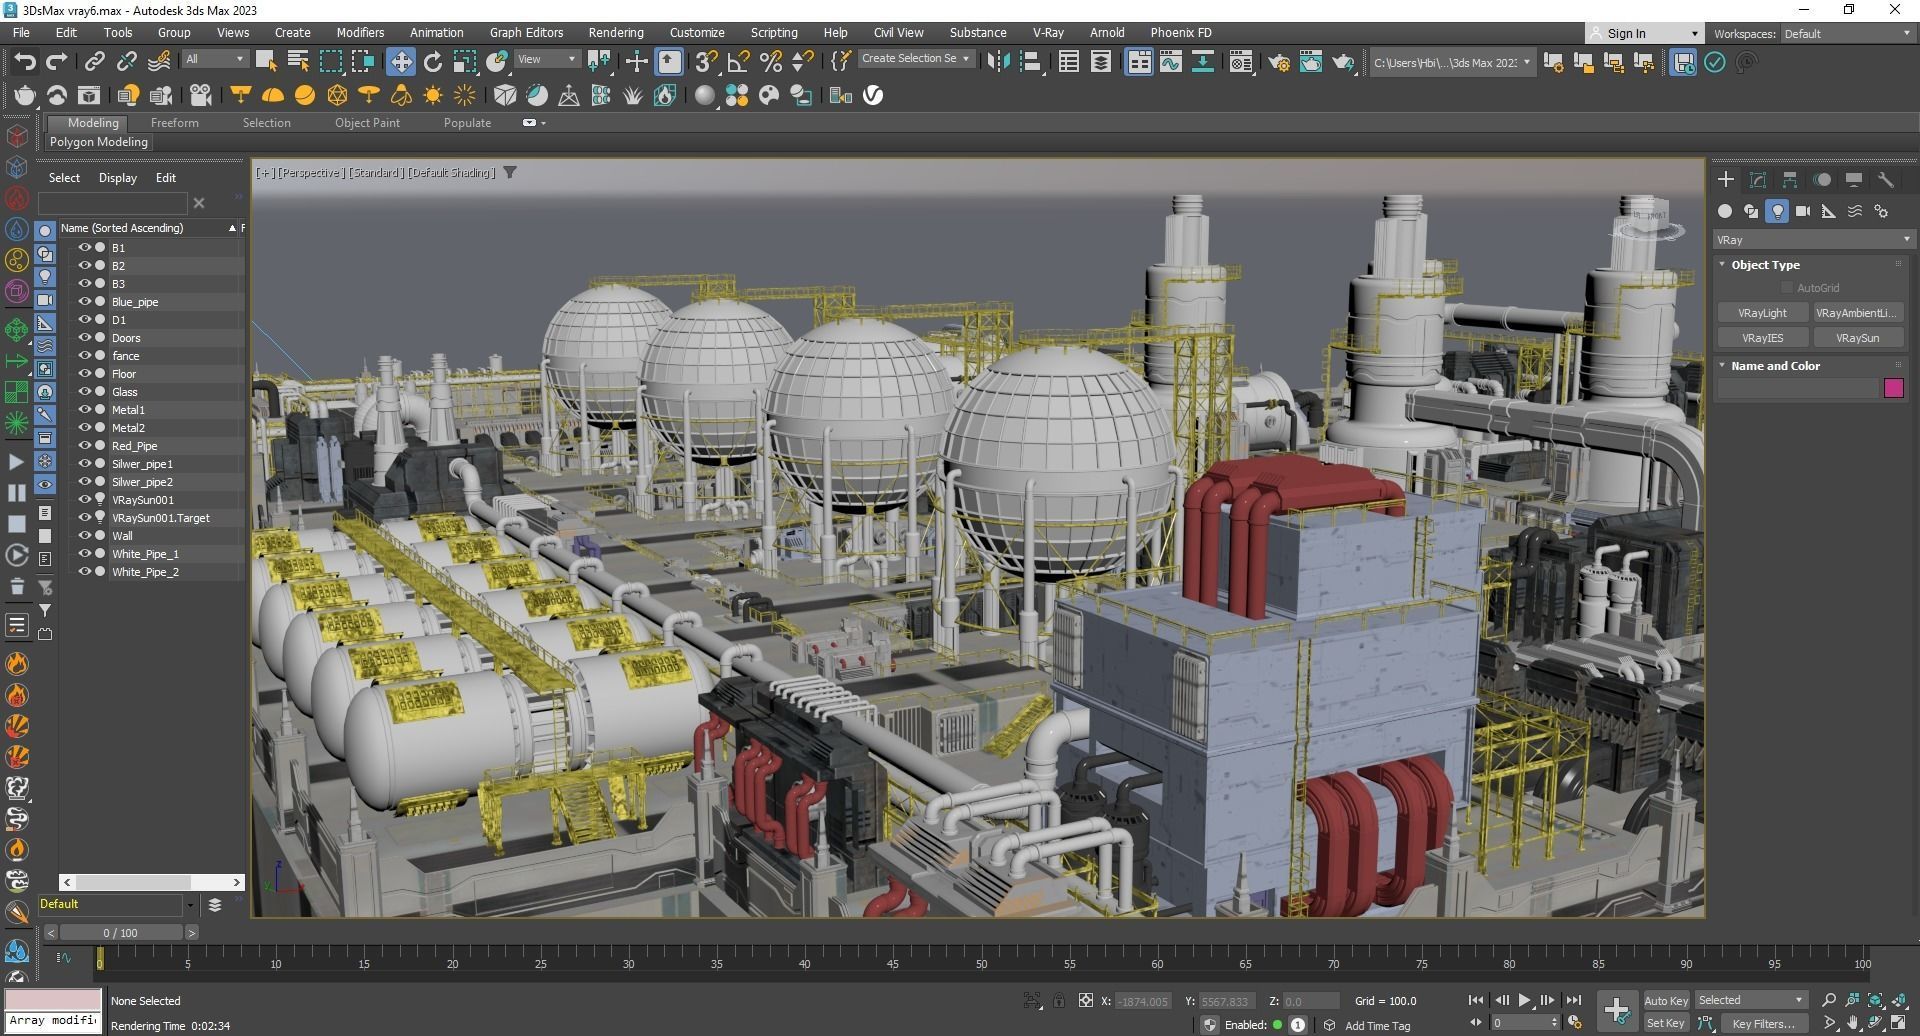The height and width of the screenshot is (1036, 1920).
Task: Click the Set Keys plus button
Action: click(1616, 1010)
